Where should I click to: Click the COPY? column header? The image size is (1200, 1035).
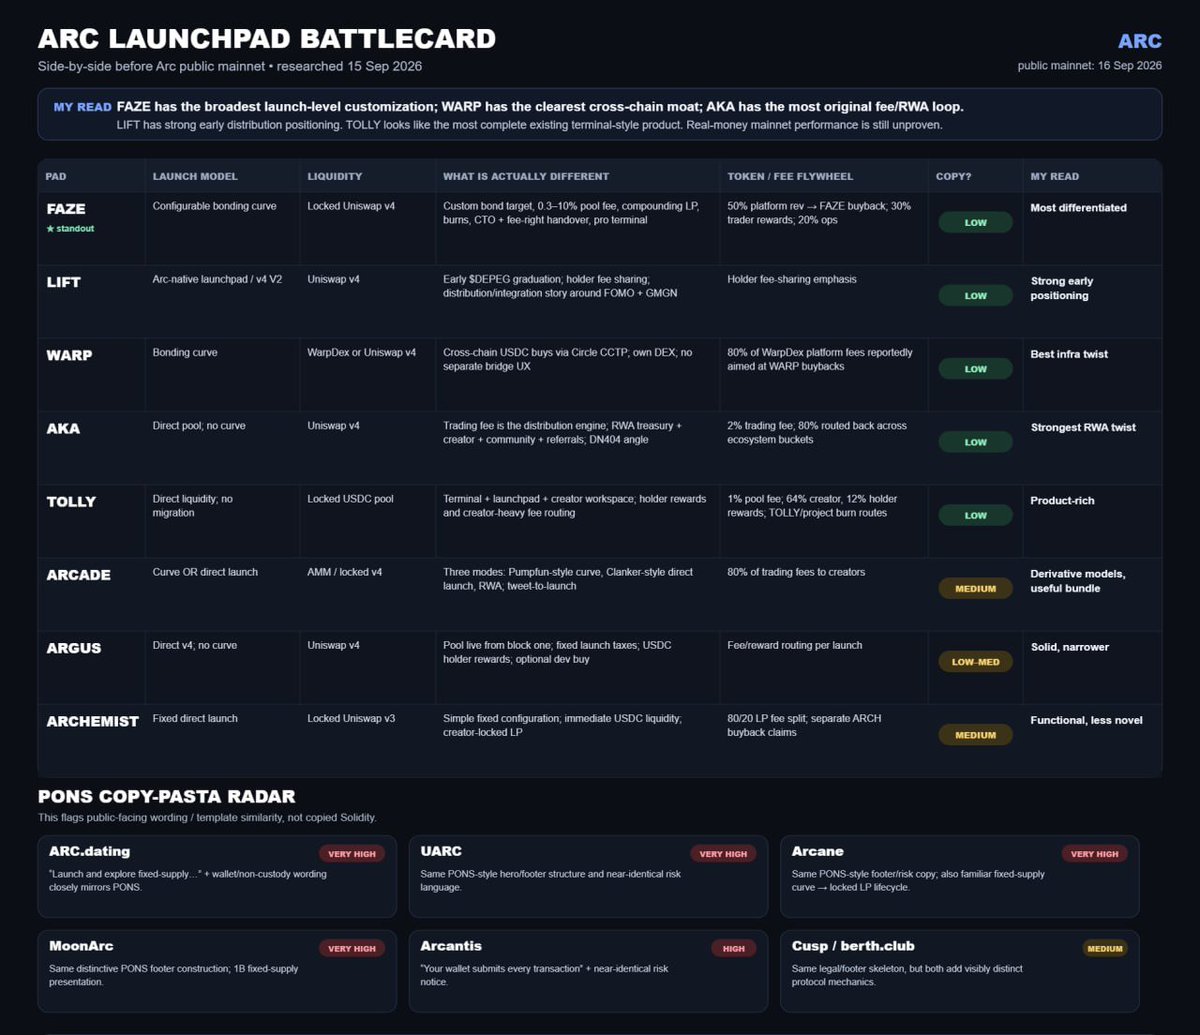pyautogui.click(x=953, y=176)
